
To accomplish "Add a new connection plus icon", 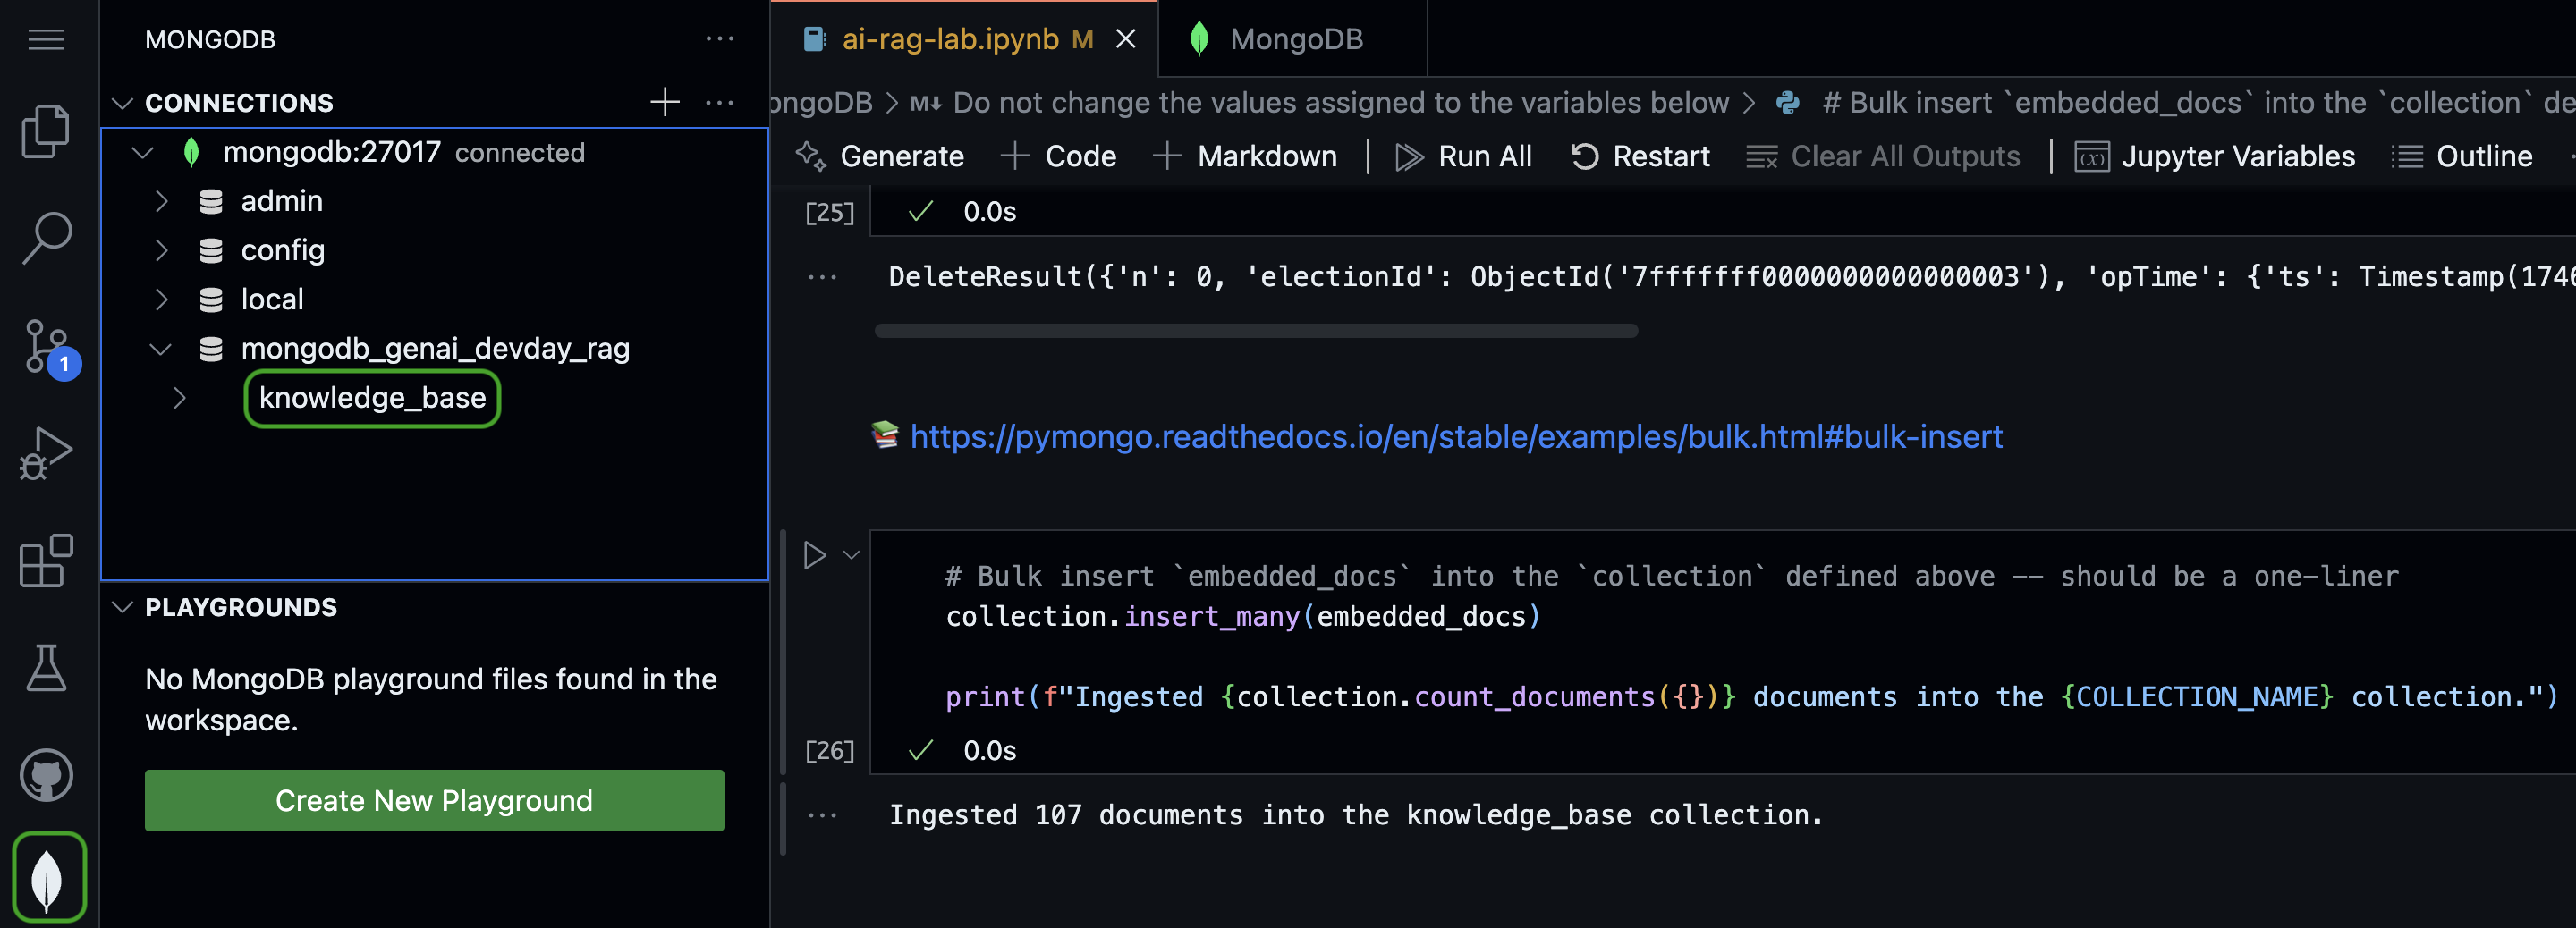I will point(665,102).
